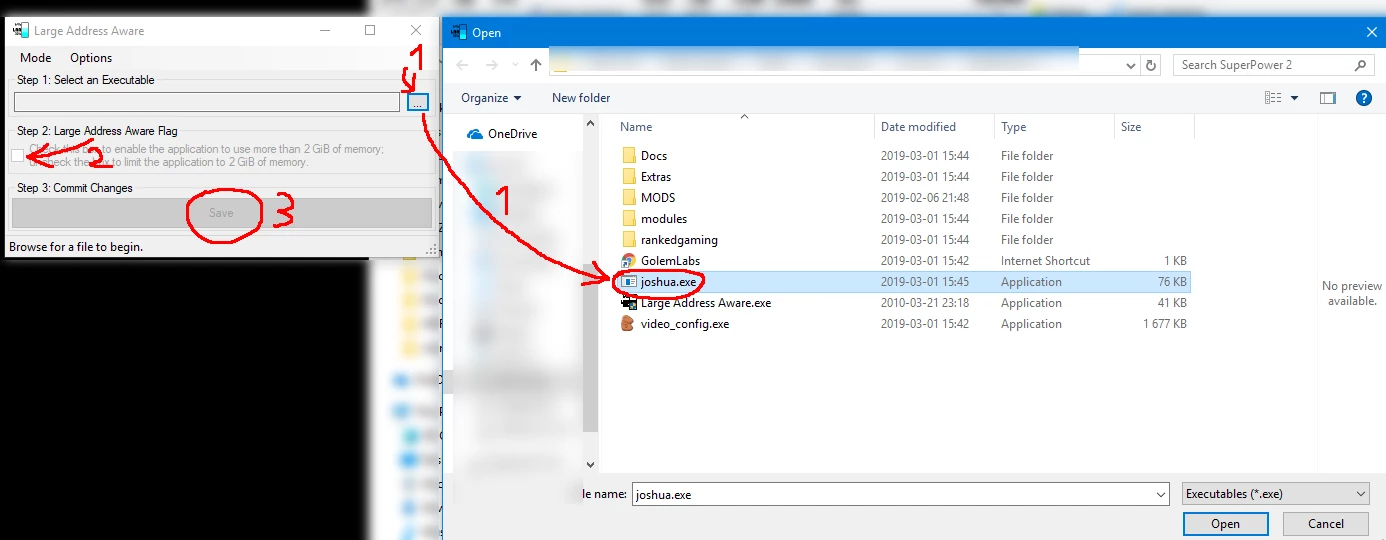Screen dimensions: 1386x540
Task: Open the Mode menu
Action: pyautogui.click(x=36, y=58)
